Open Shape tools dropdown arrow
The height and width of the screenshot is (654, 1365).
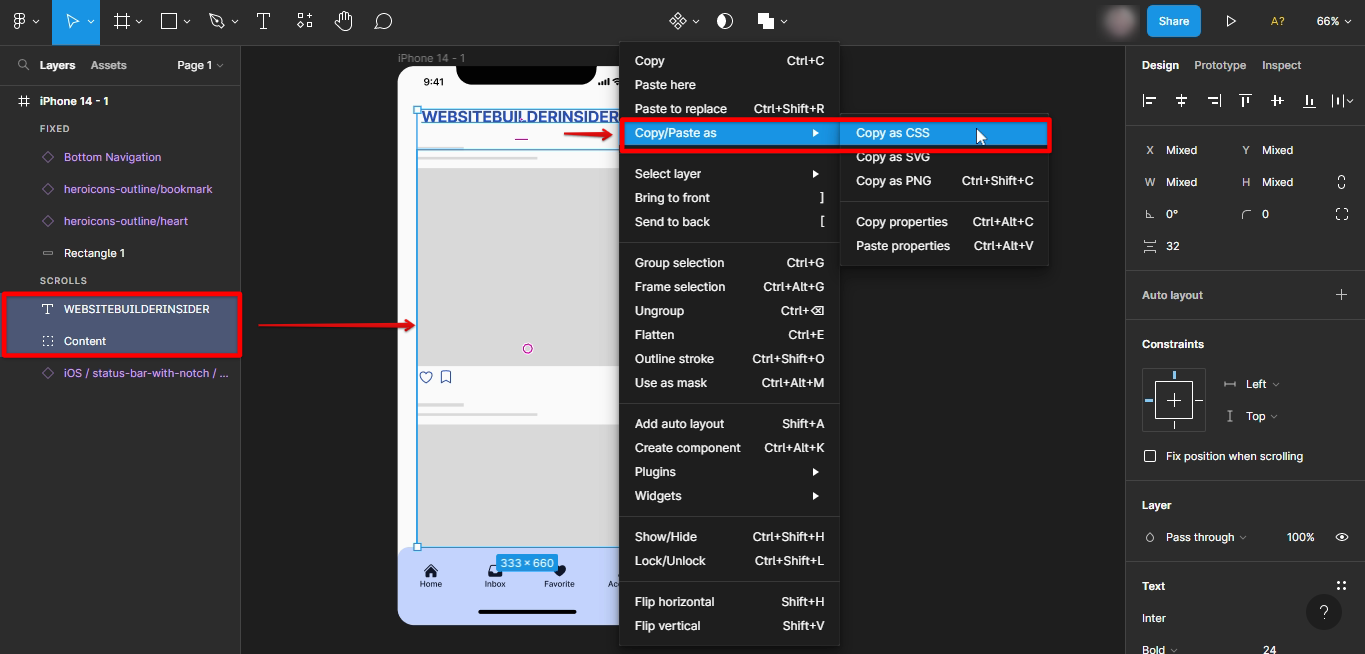tap(187, 21)
